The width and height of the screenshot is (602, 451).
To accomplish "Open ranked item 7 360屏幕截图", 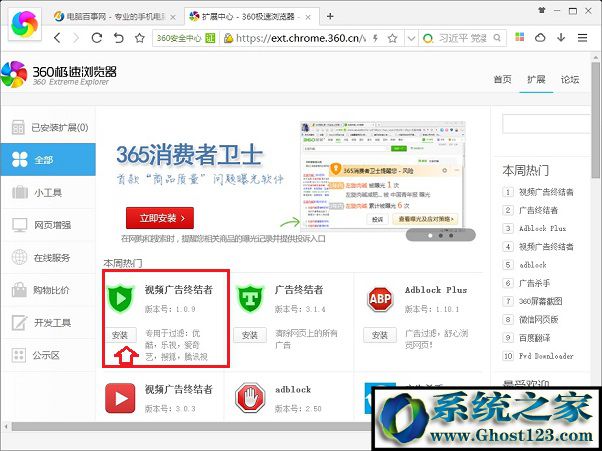I will tap(541, 301).
